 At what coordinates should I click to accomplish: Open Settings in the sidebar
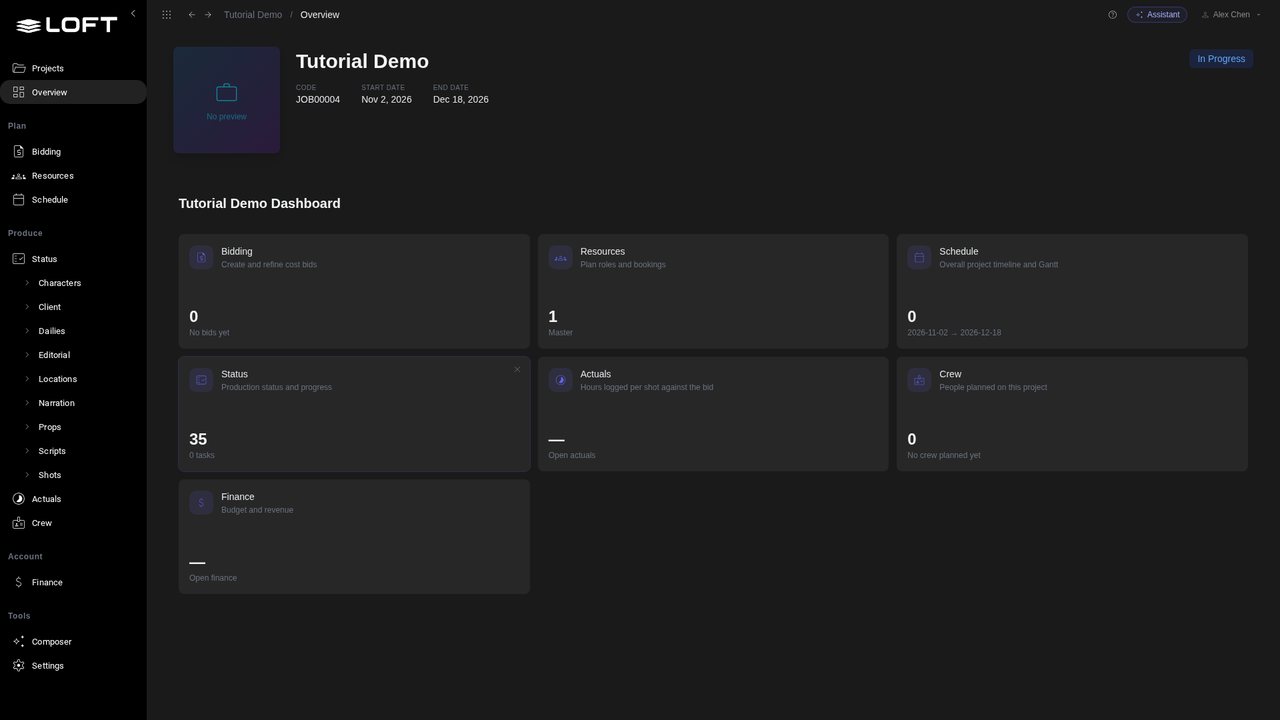(73, 666)
